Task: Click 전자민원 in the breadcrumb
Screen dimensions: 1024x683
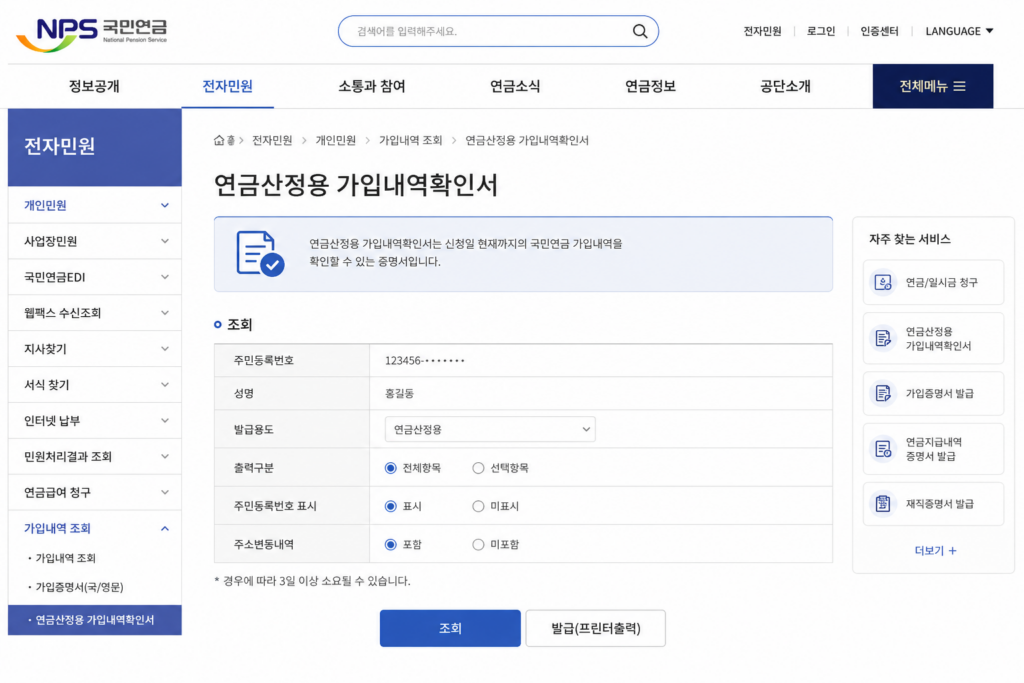Action: tap(272, 140)
